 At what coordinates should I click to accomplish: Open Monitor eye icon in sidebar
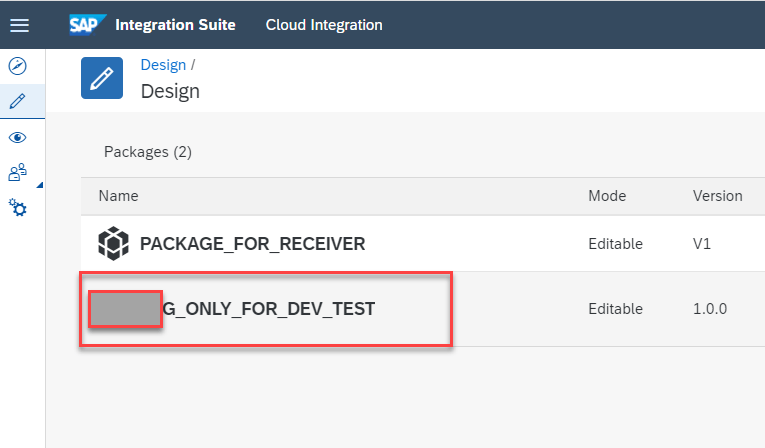pos(17,137)
